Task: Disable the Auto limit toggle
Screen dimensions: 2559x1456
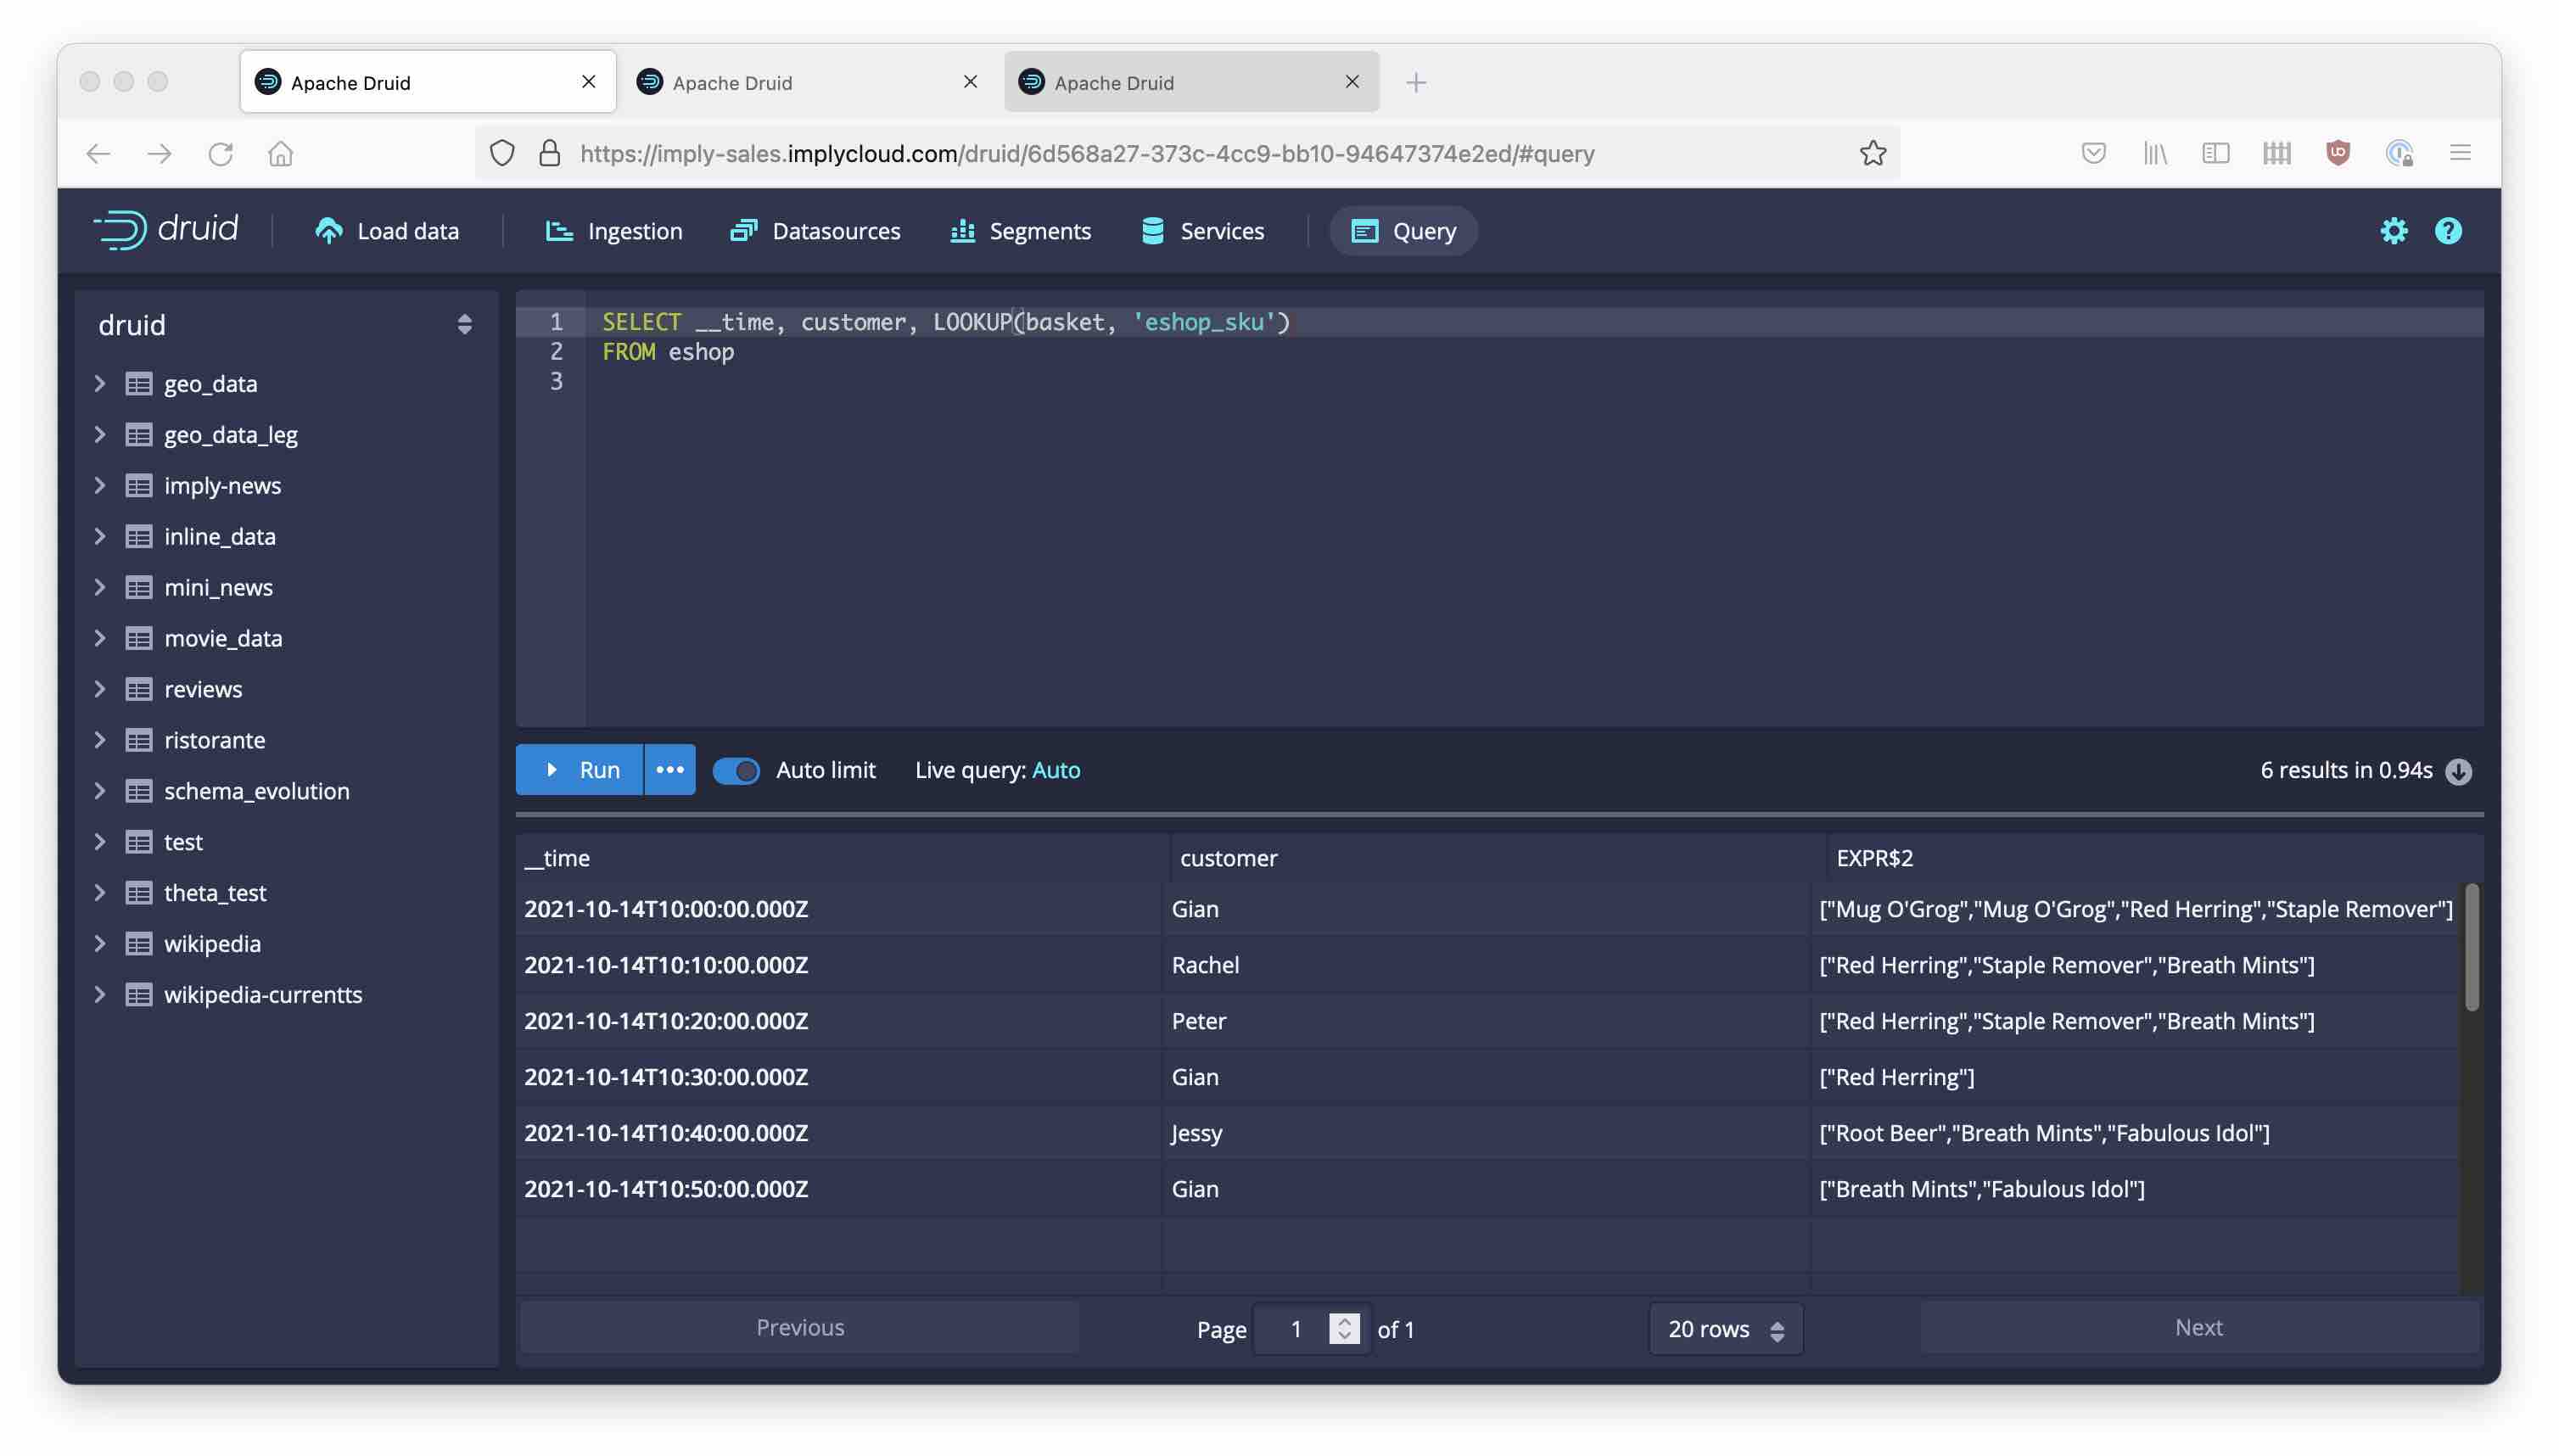Action: coord(736,770)
